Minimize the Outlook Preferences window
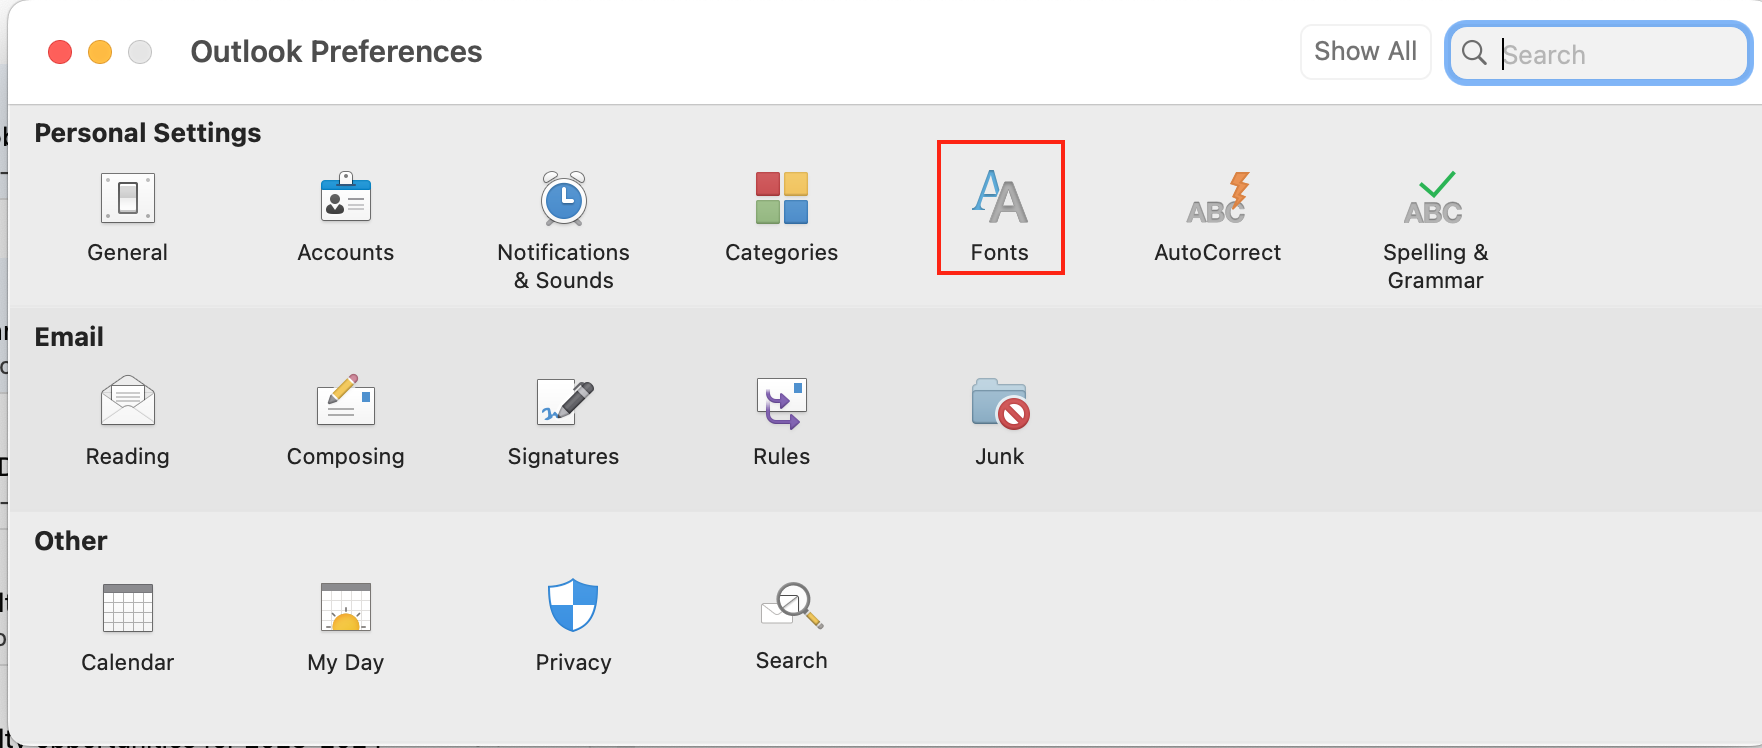 click(x=100, y=52)
